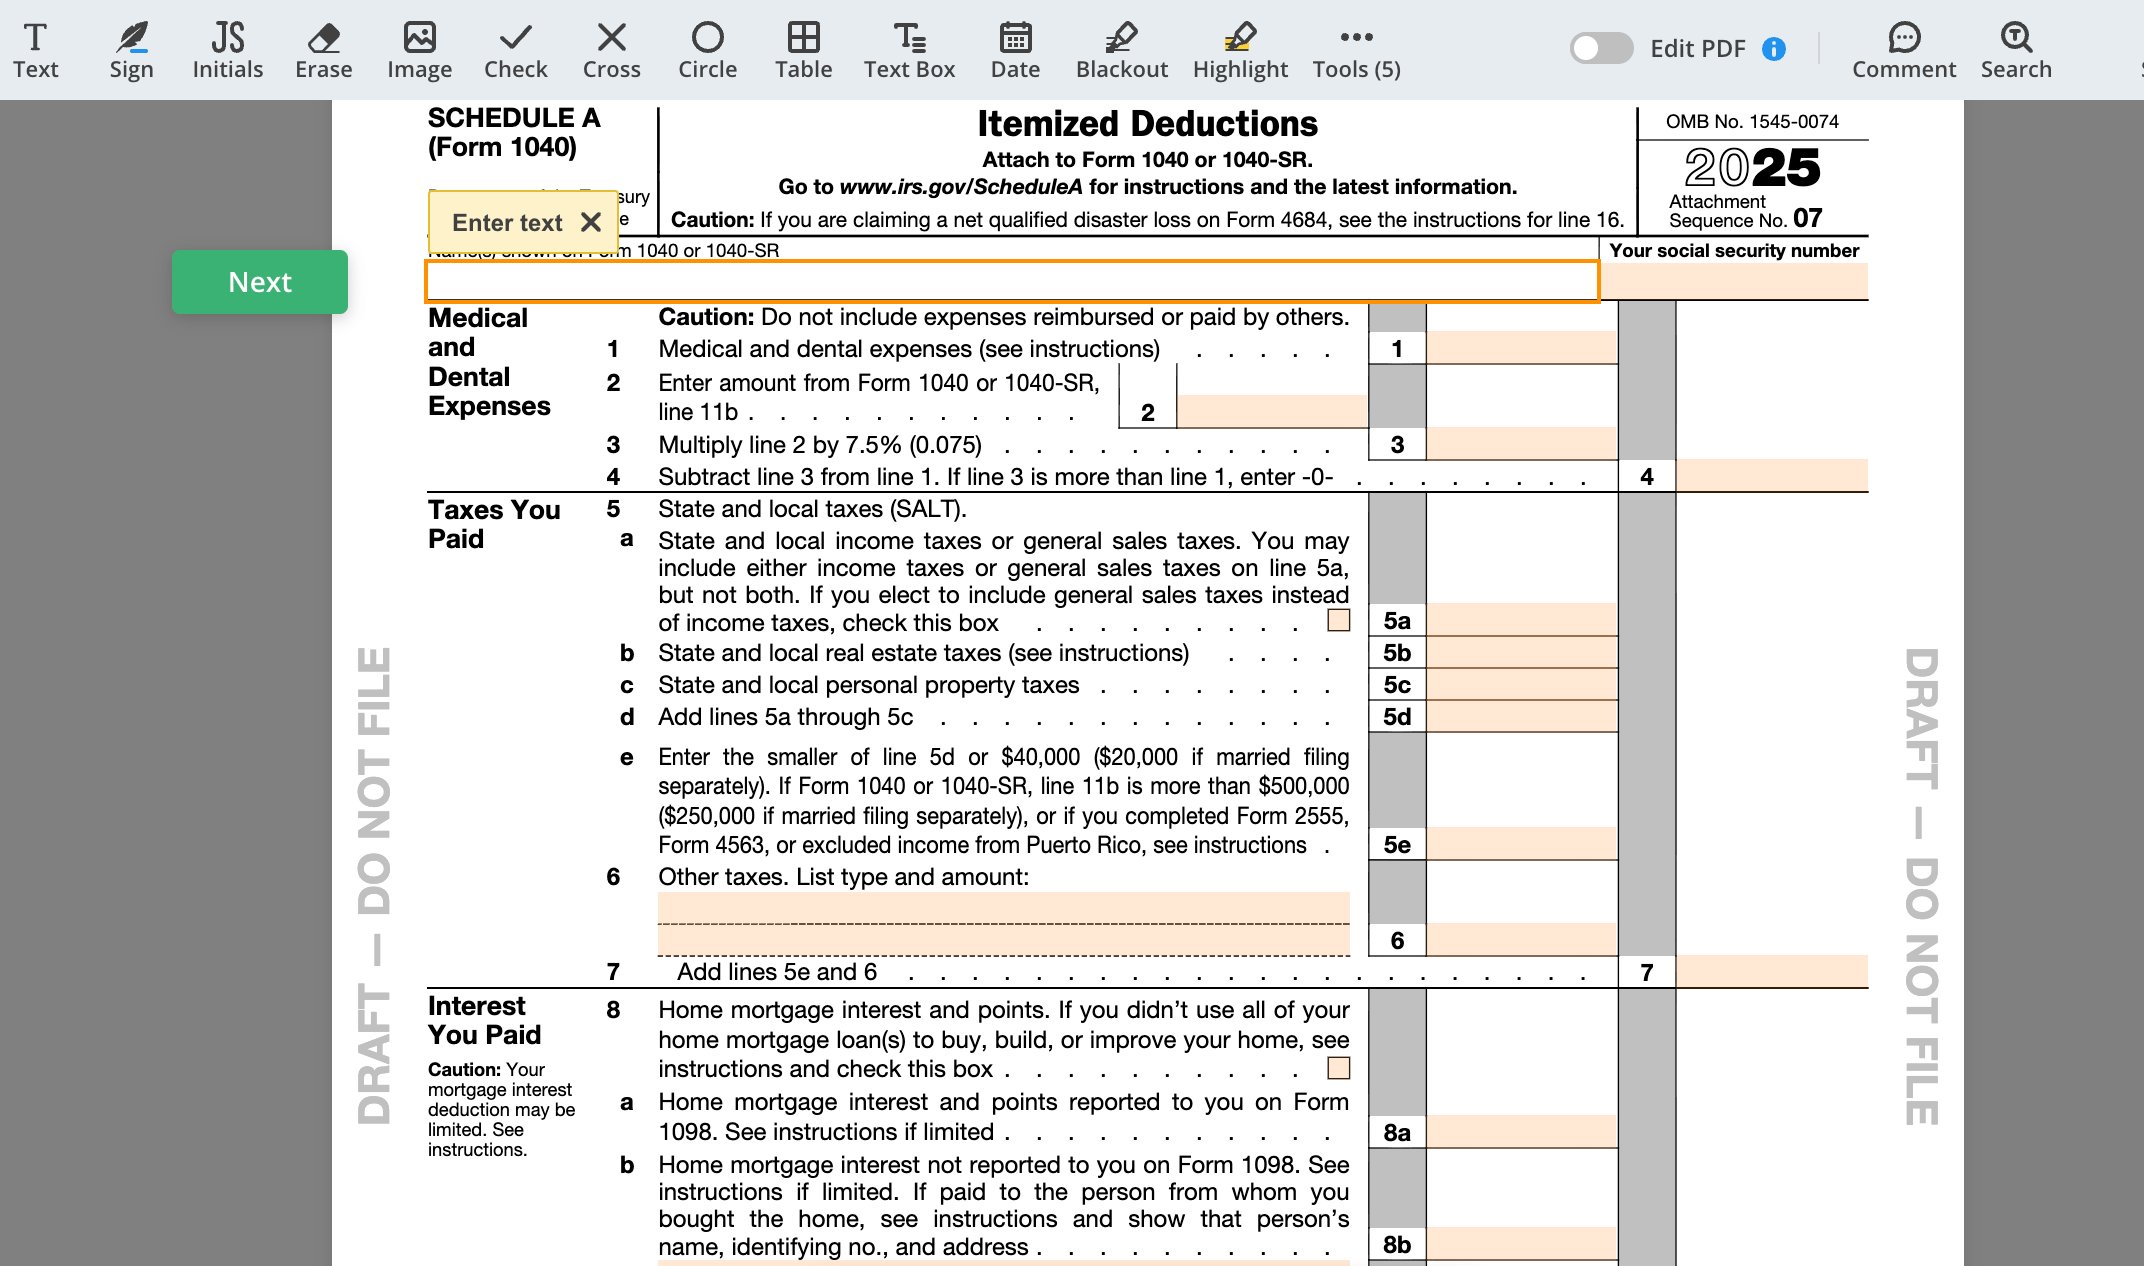Click the line 5a amount field
This screenshot has width=2144, height=1266.
point(1522,620)
